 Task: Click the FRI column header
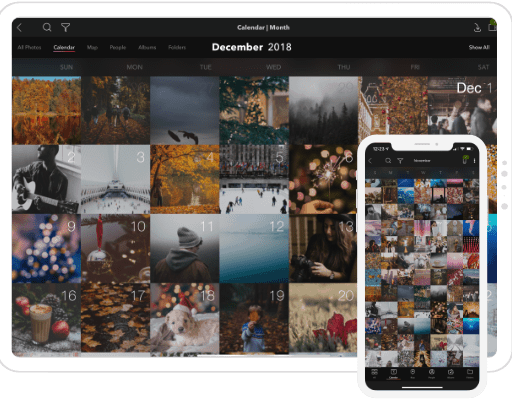415,67
